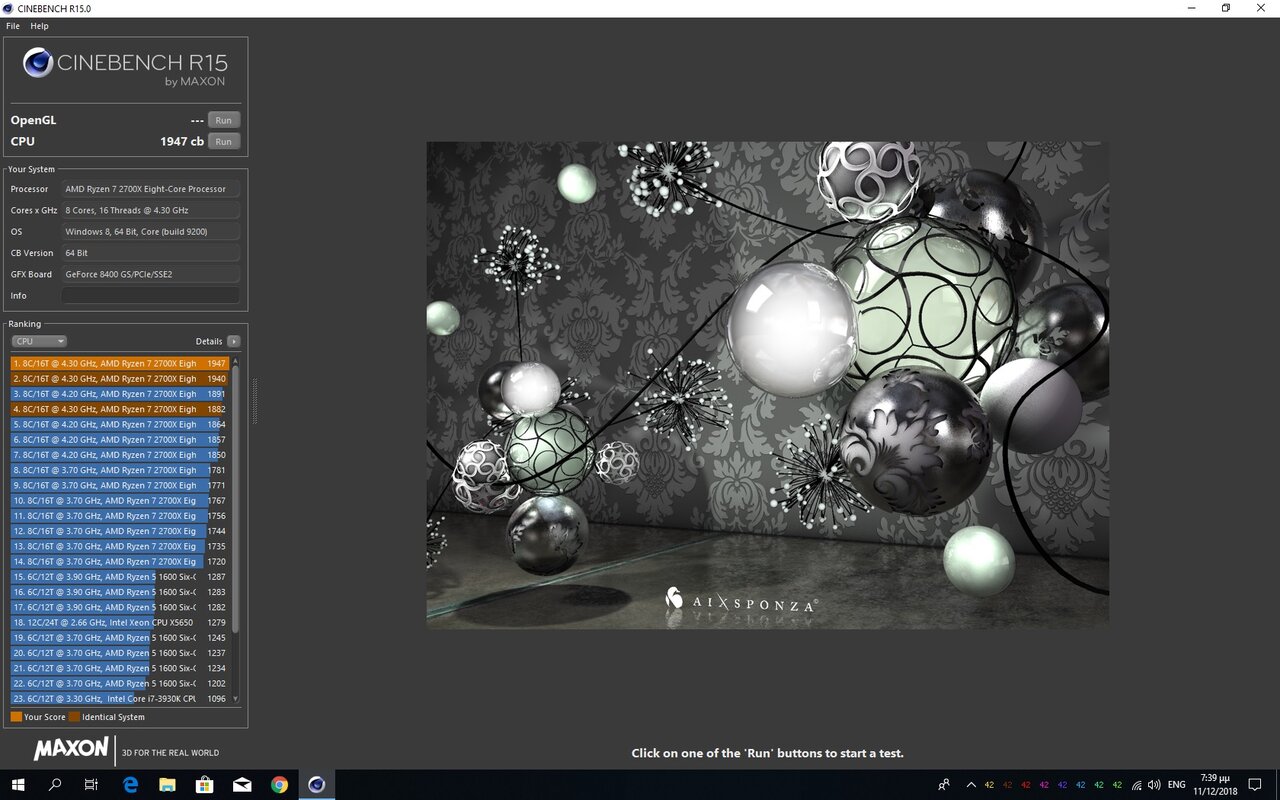Click the Cinebench R15 logo sphere
1280x800 pixels.
[38, 64]
